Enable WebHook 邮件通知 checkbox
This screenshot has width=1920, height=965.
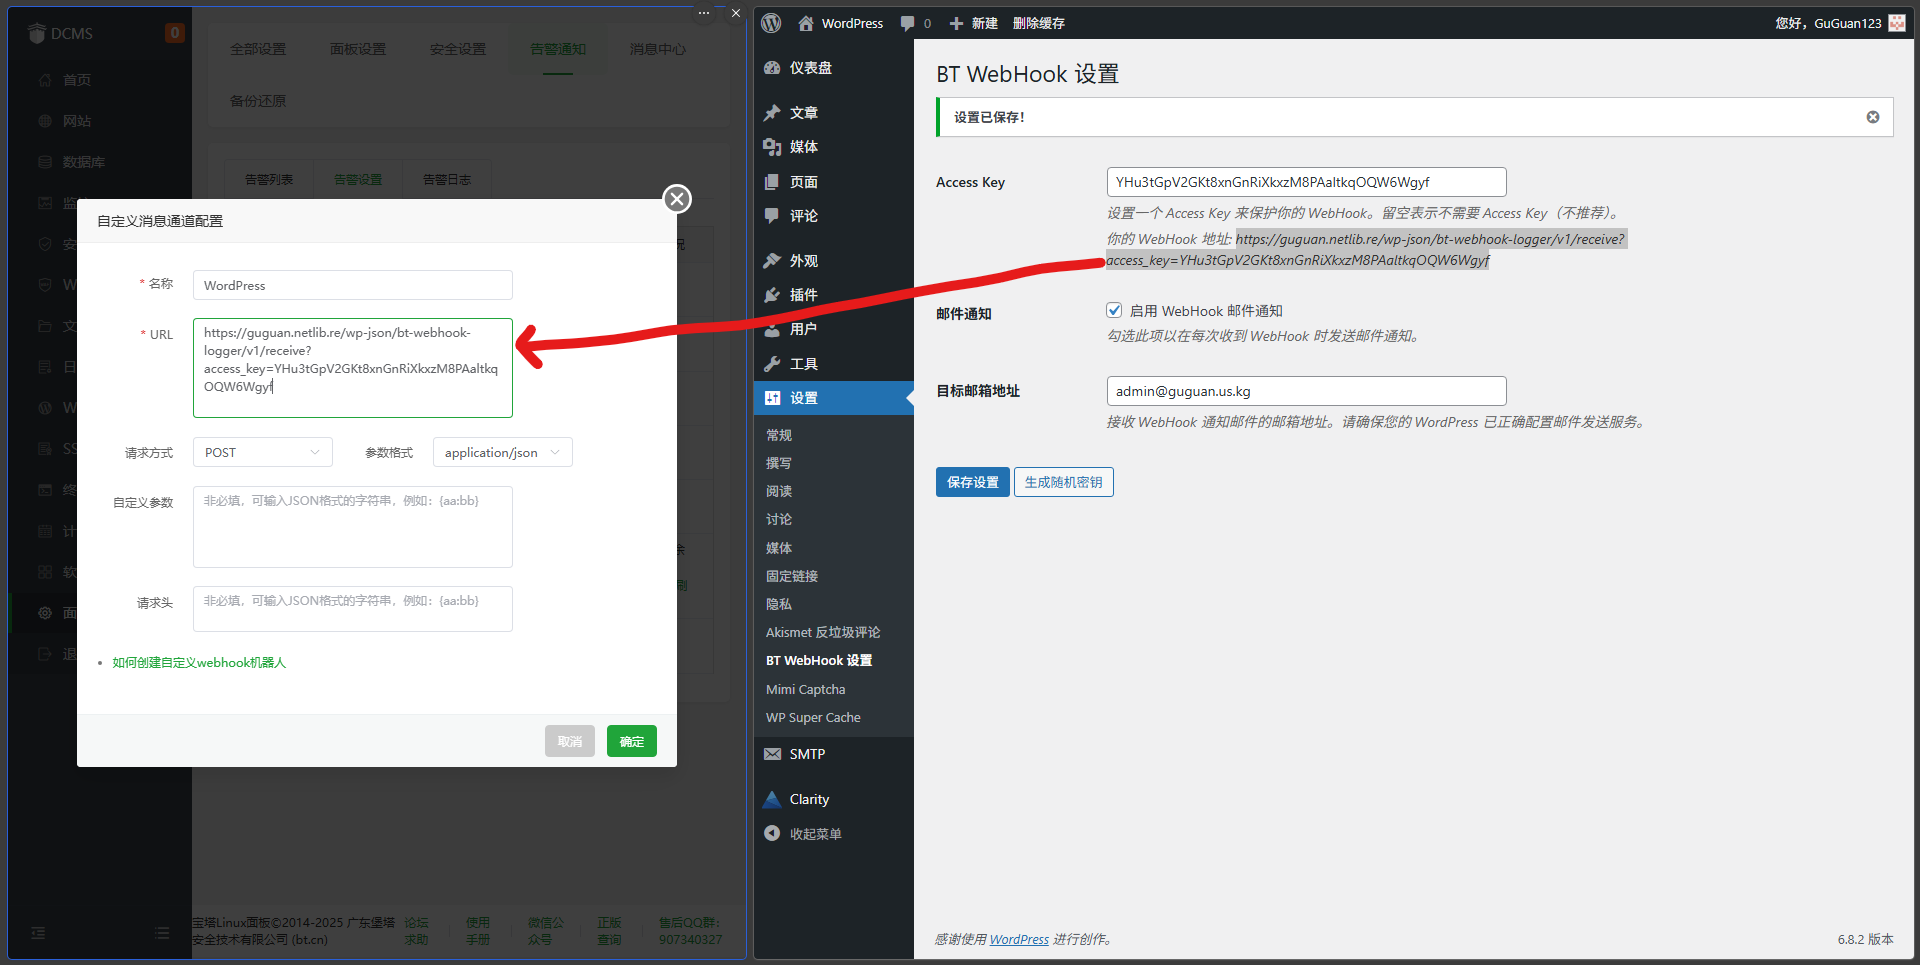(1114, 310)
